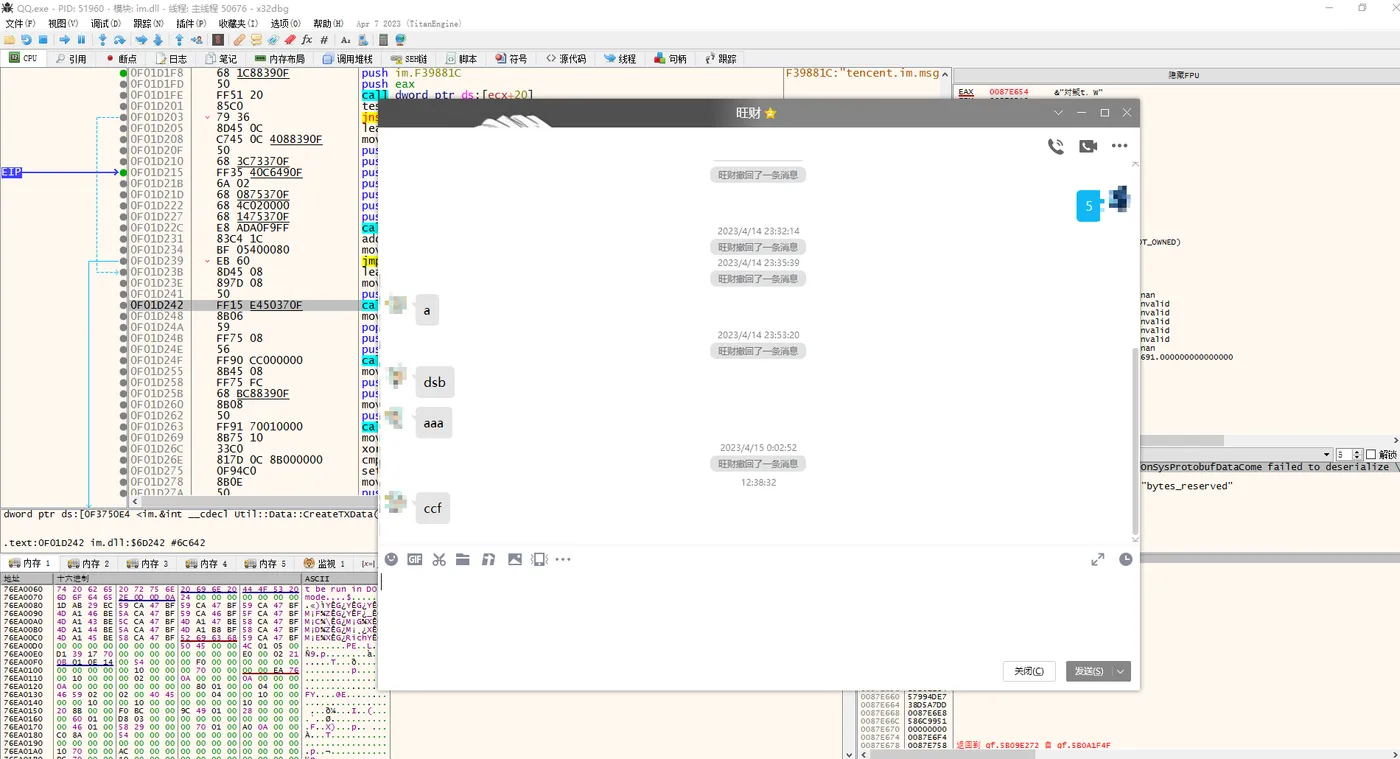The image size is (1400, 759).
Task: Open the 发送 button dropdown arrow
Action: [x=1121, y=671]
